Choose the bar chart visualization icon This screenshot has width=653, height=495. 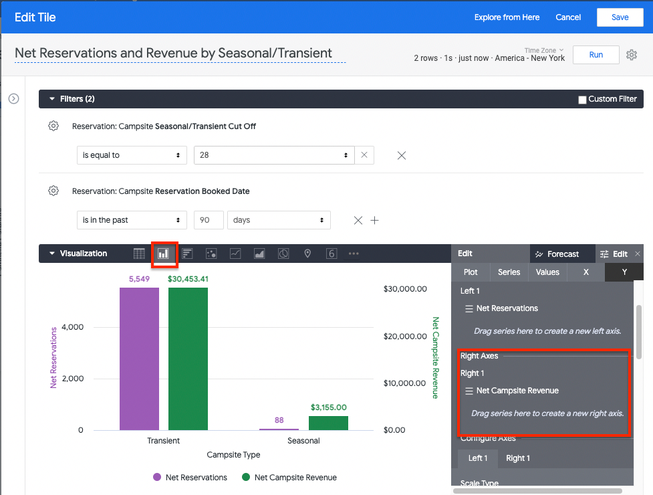[187, 254]
